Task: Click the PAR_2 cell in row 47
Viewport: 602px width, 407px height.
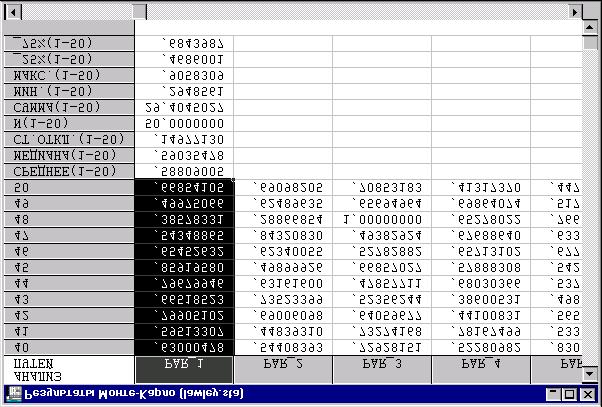Action: click(x=283, y=235)
